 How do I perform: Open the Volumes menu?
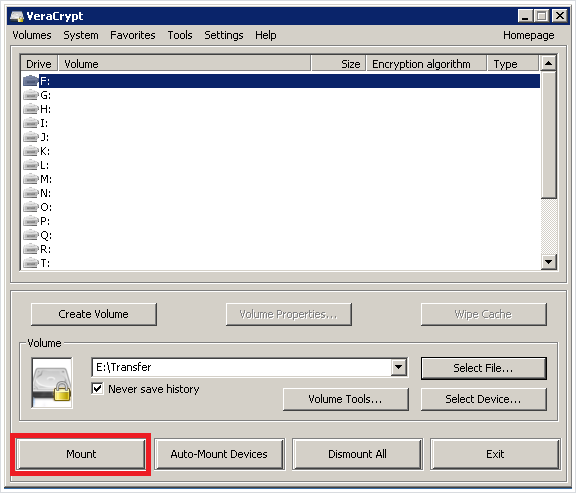pos(32,35)
